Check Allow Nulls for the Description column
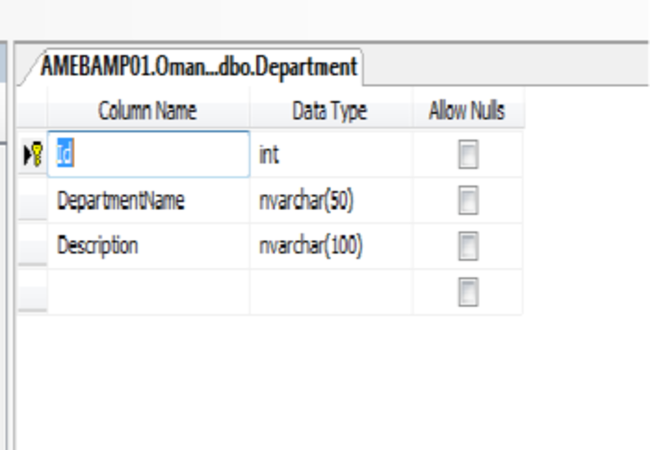Viewport: 650px width, 450px height. click(x=467, y=246)
